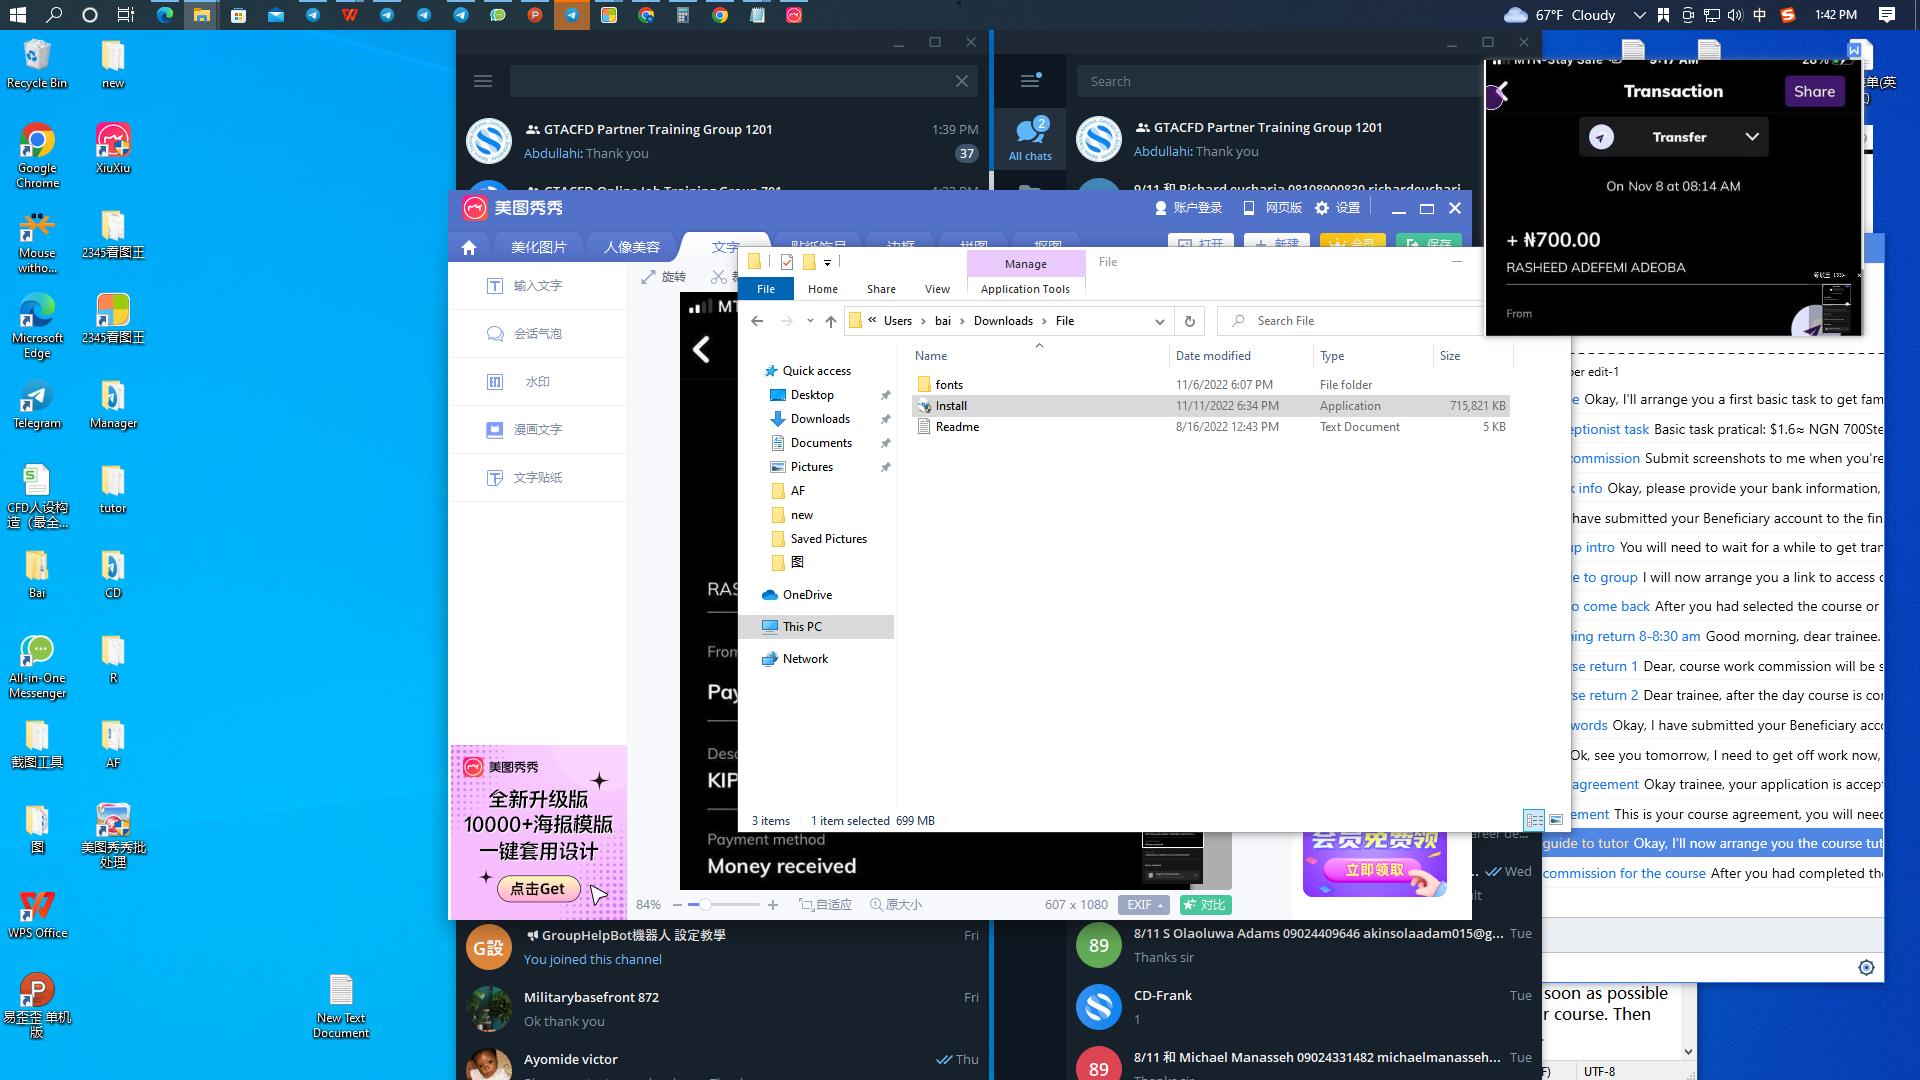Open the Transfer type dropdown
This screenshot has height=1080, width=1920.
pos(1751,137)
